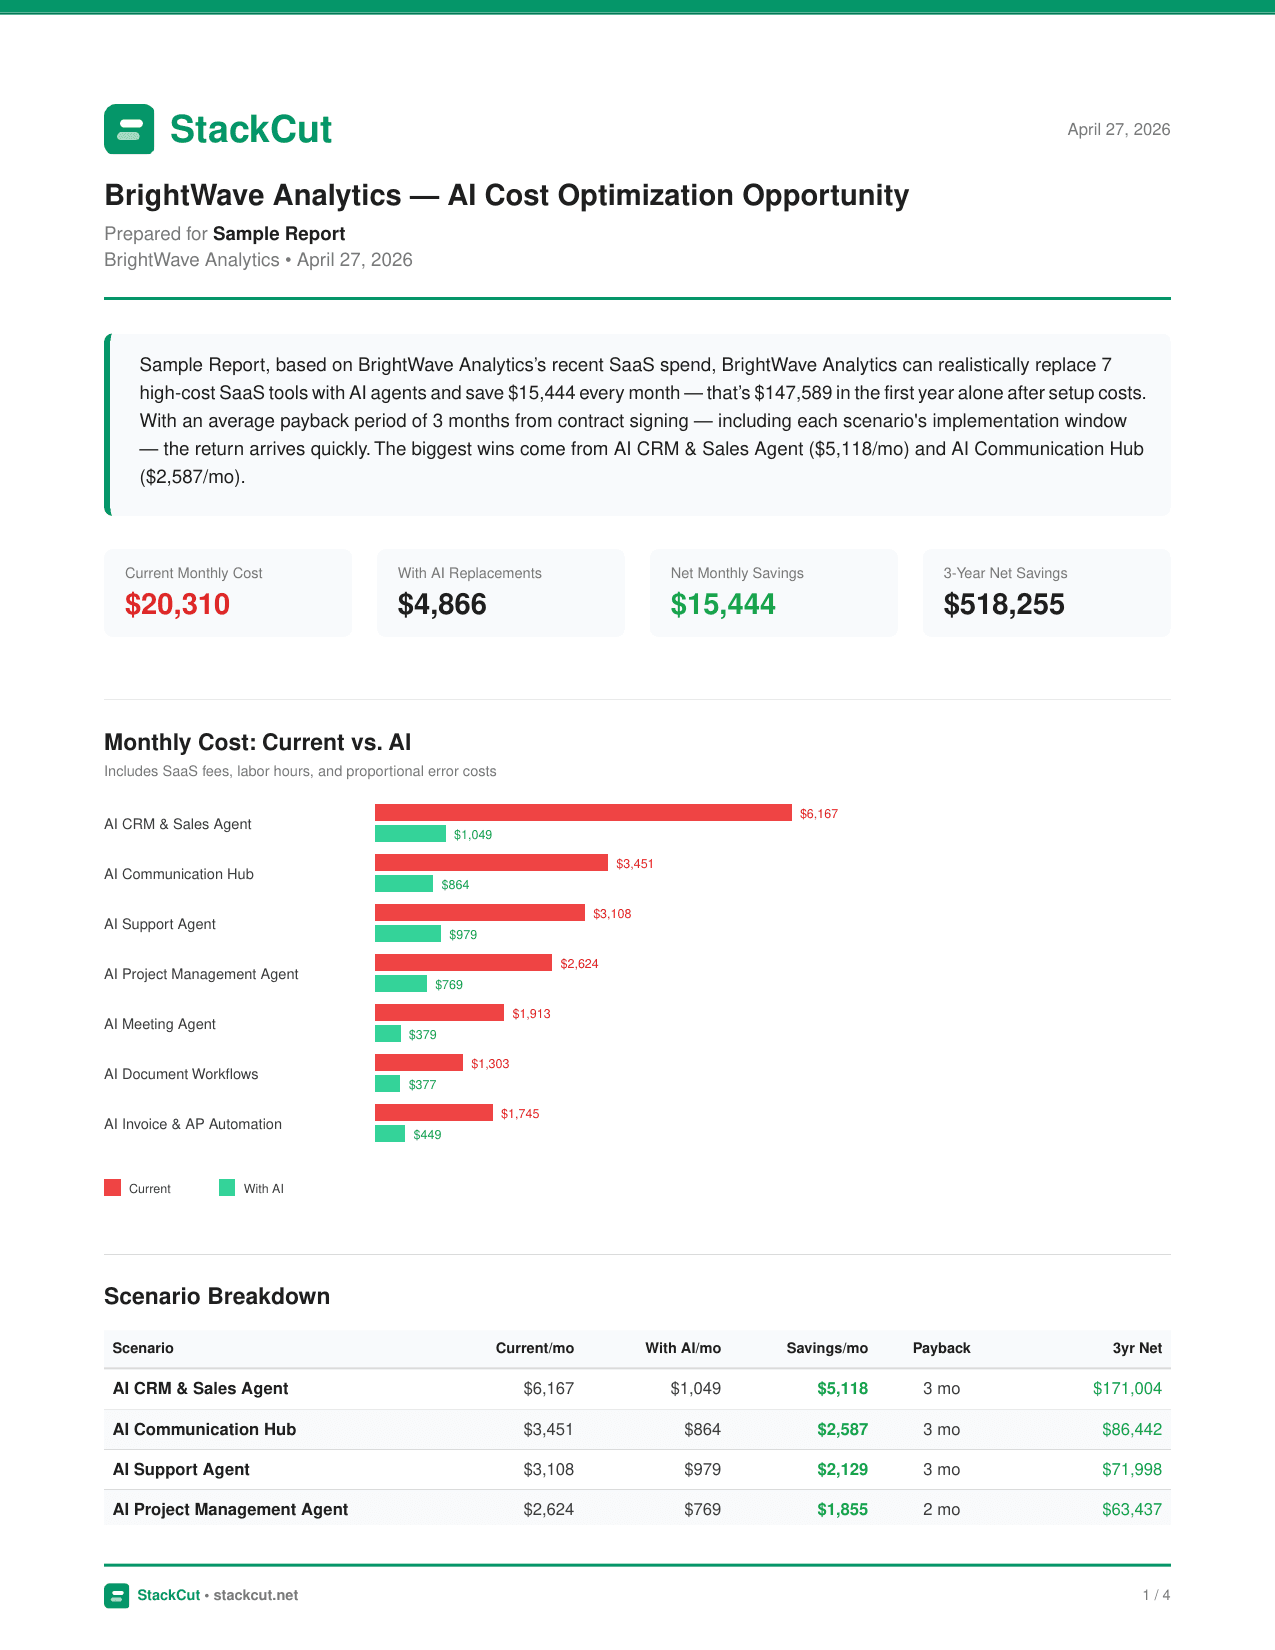Click the $86,442 3yr net cell
The width and height of the screenshot is (1275, 1650).
click(1132, 1430)
